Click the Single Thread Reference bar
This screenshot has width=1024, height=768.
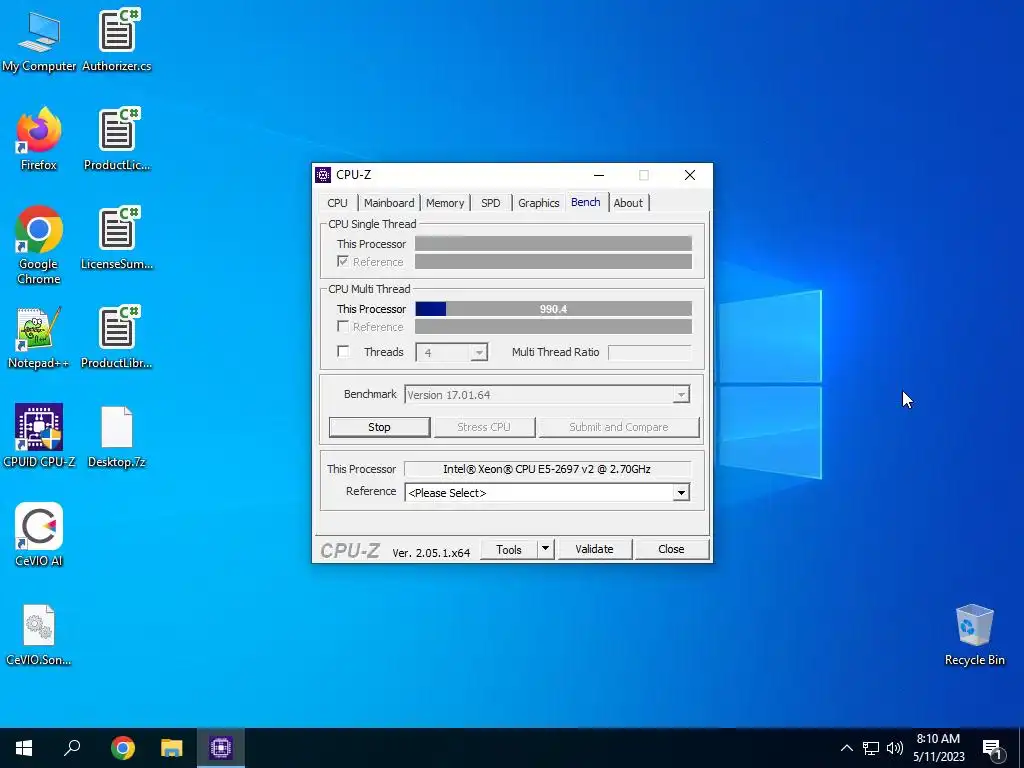tap(553, 261)
